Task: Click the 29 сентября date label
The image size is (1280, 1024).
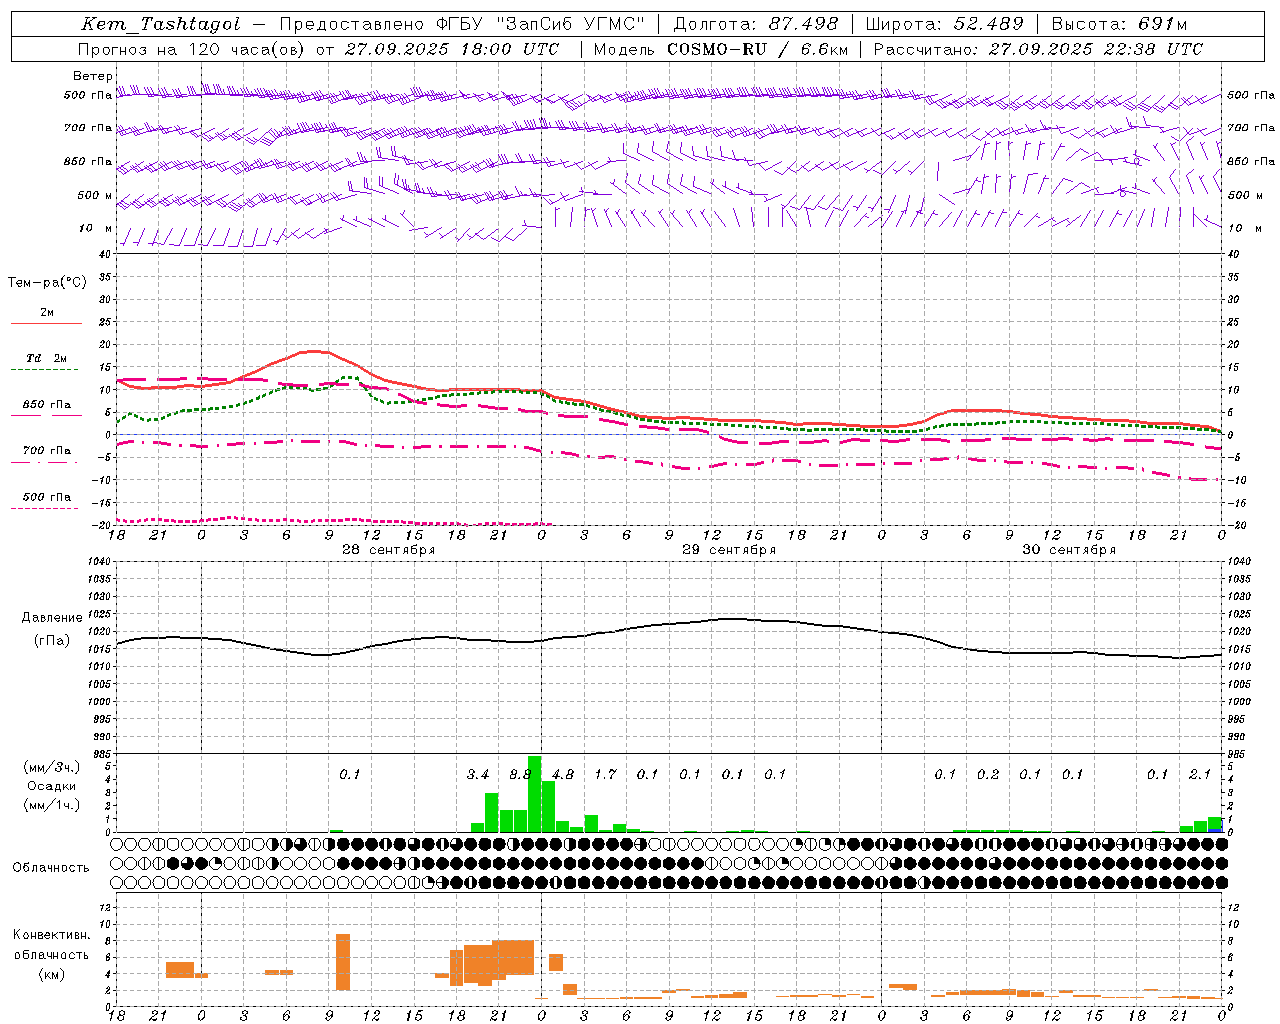Action: 729,550
